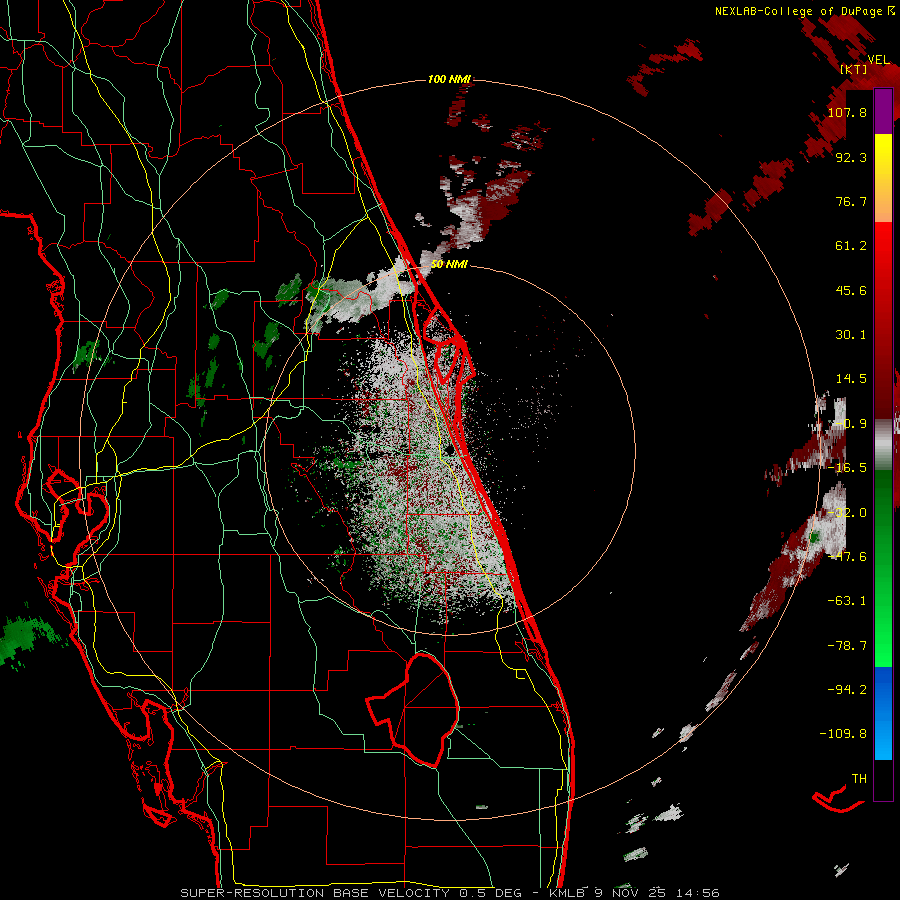The height and width of the screenshot is (900, 900).
Task: Click the -16.5 velocity scale value
Action: pyautogui.click(x=847, y=468)
